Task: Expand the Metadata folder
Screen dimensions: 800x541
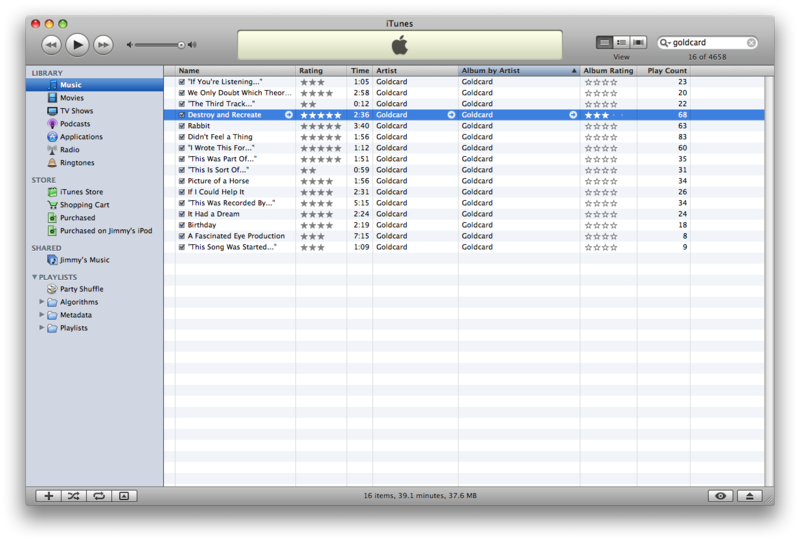Action: pos(42,315)
